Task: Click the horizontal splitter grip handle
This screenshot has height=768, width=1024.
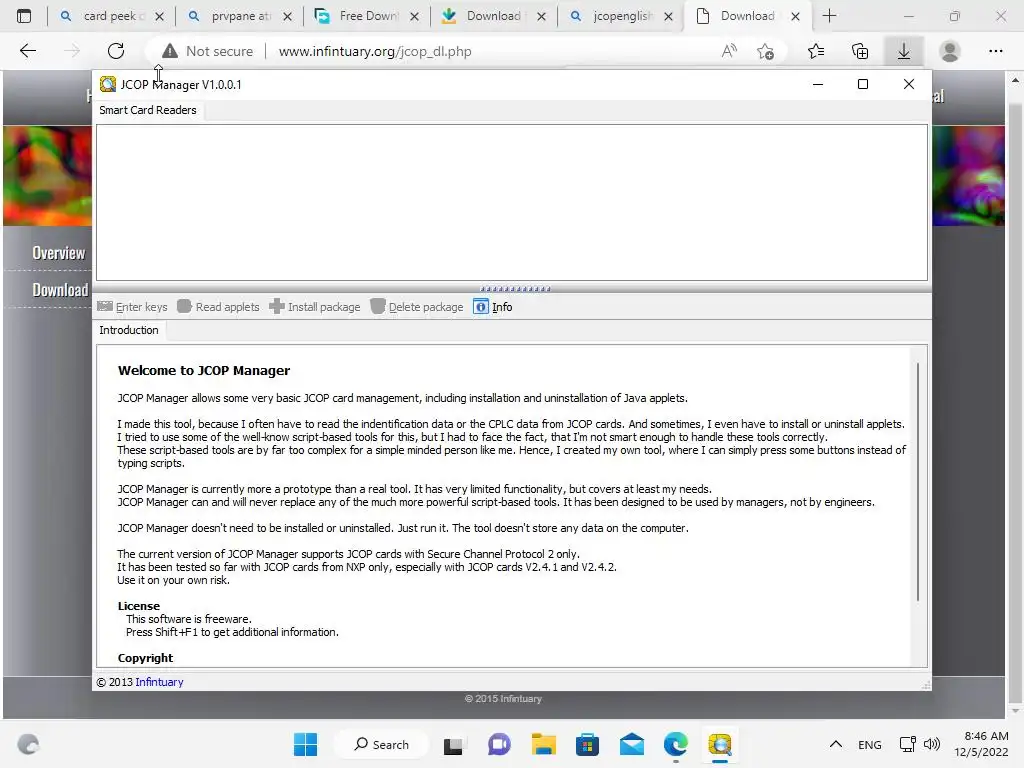Action: 515,289
